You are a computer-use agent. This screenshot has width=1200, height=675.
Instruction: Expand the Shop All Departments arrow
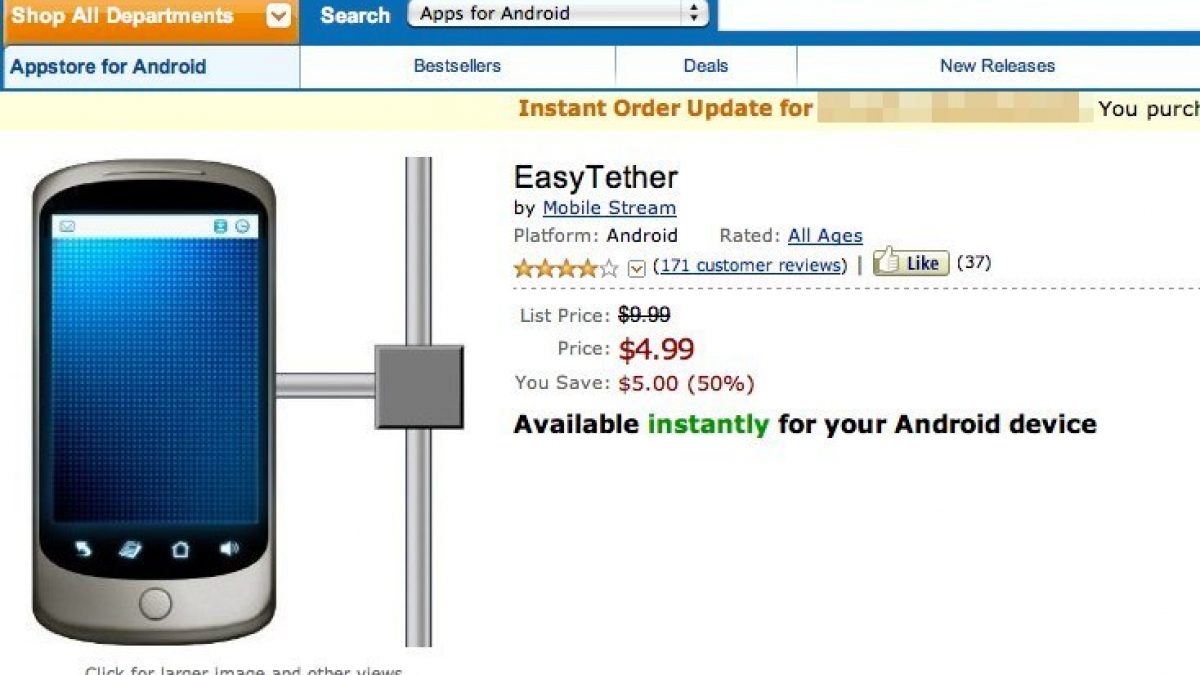(281, 16)
